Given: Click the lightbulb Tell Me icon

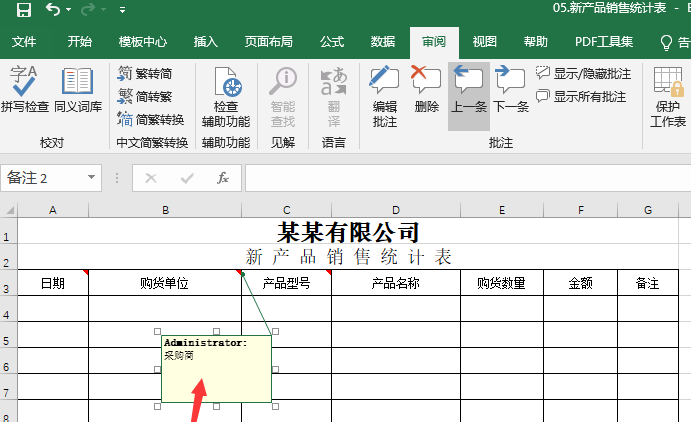Looking at the screenshot, I should tap(666, 43).
